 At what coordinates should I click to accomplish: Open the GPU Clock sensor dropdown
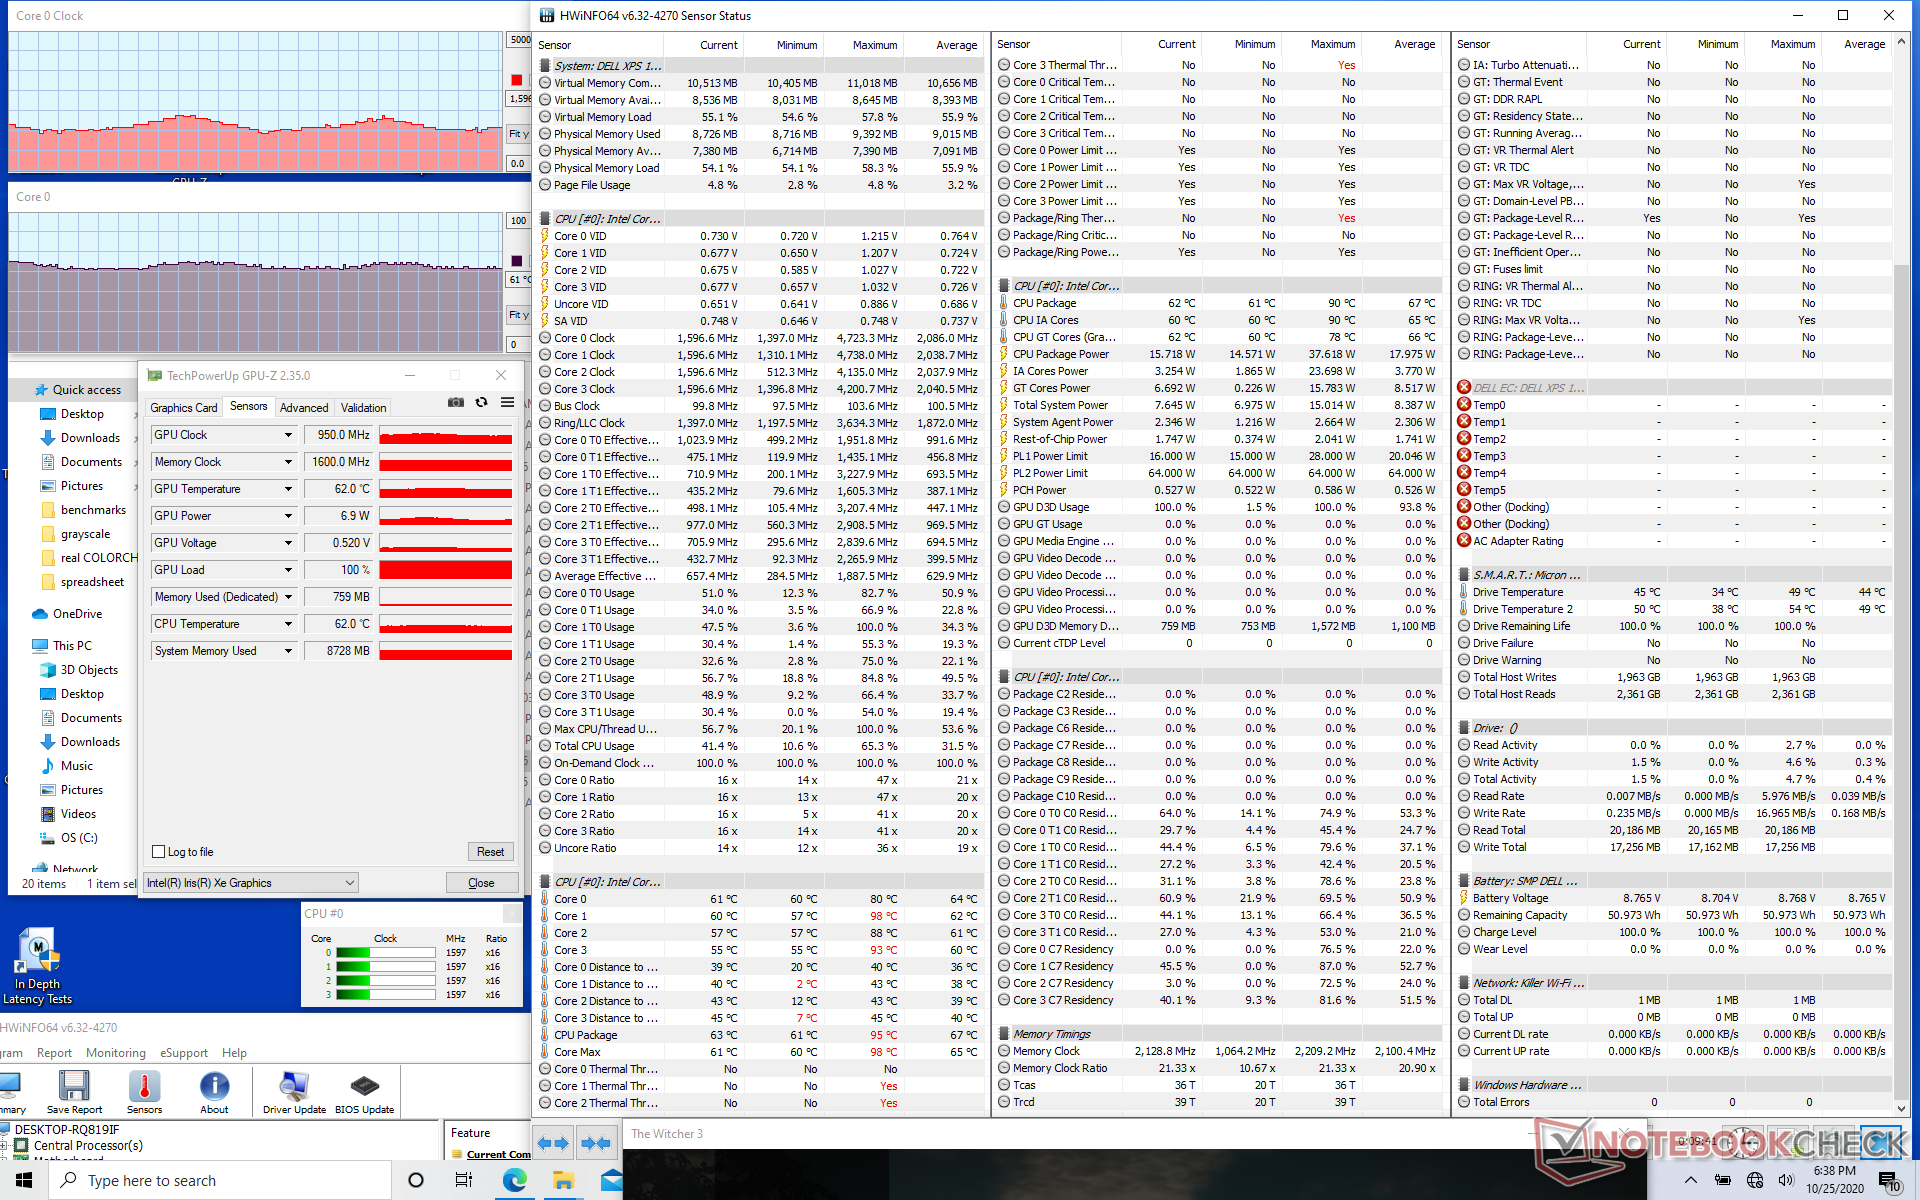click(x=288, y=435)
